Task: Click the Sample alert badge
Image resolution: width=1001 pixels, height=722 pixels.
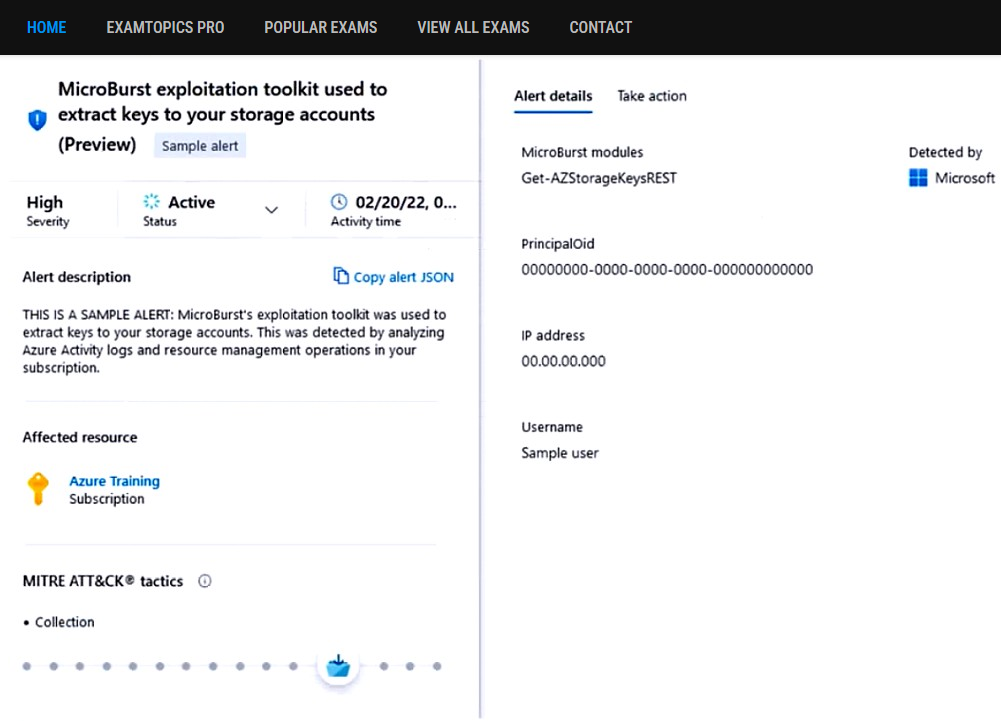Action: point(200,146)
